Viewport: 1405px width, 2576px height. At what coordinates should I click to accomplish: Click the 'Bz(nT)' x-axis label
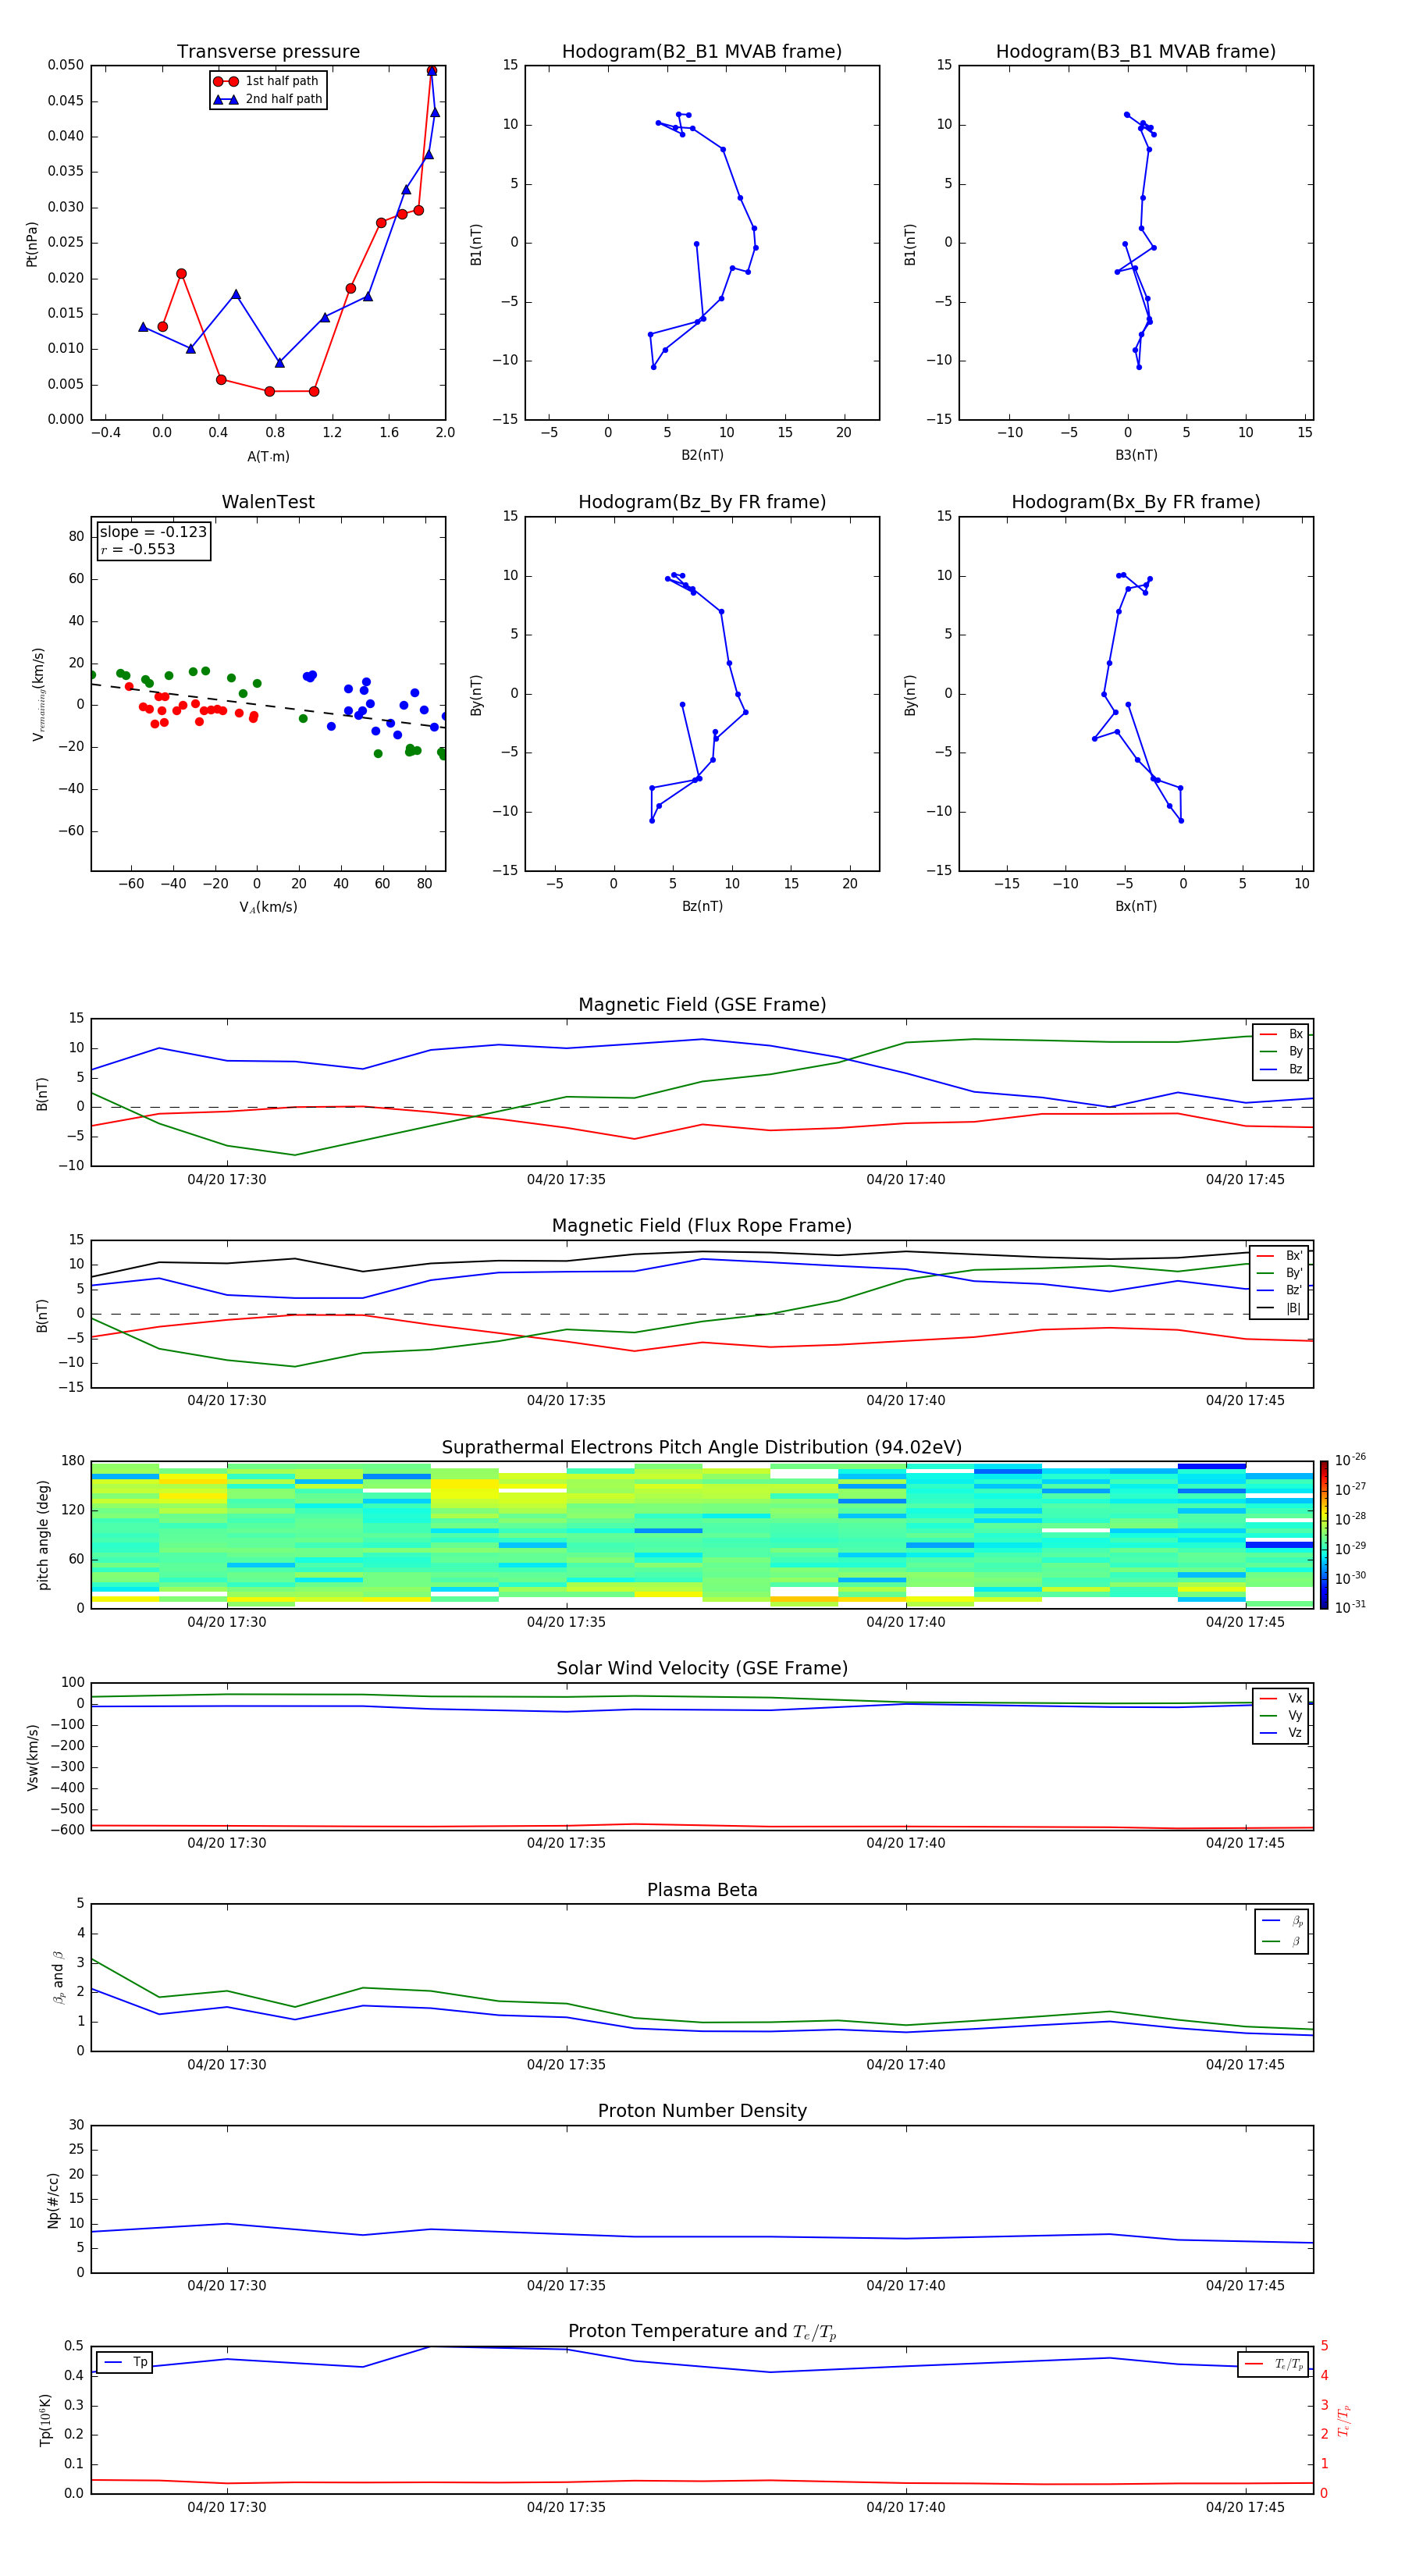coord(702,906)
